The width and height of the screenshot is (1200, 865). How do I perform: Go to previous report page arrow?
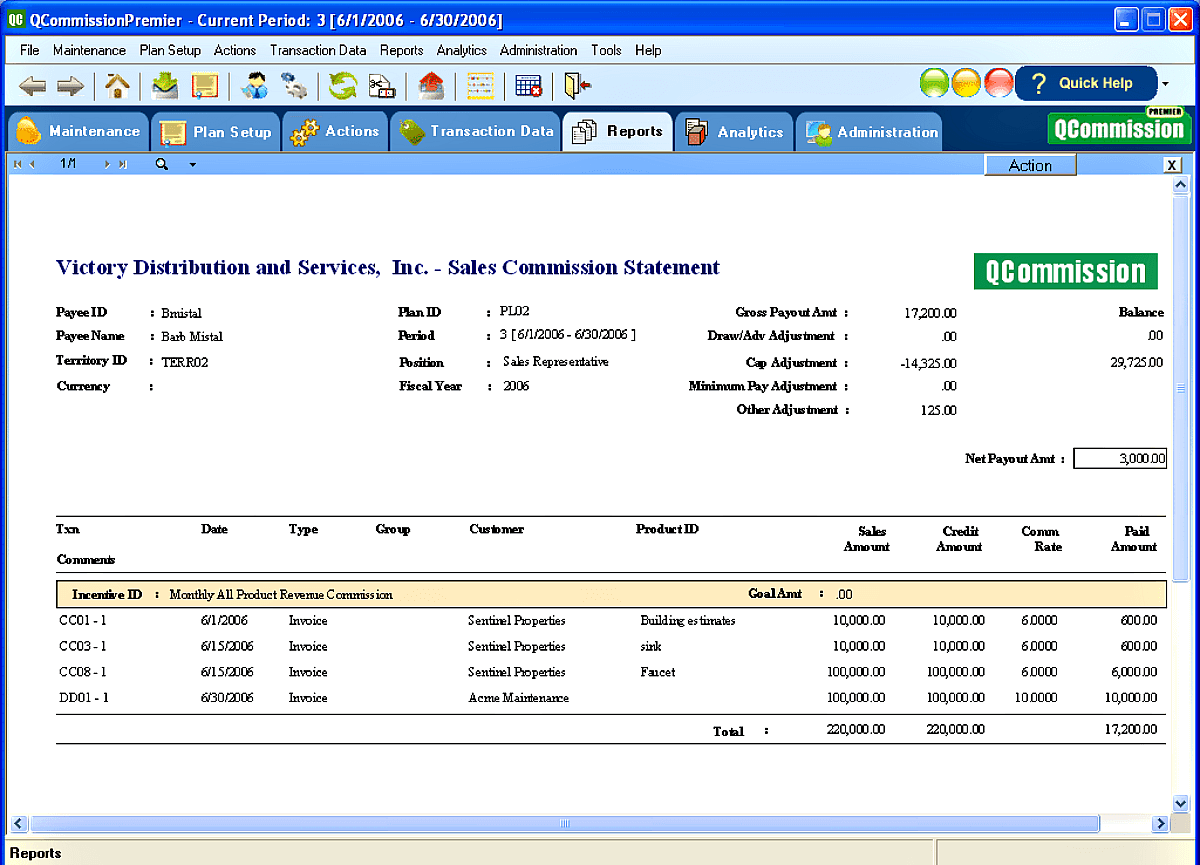click(x=32, y=164)
